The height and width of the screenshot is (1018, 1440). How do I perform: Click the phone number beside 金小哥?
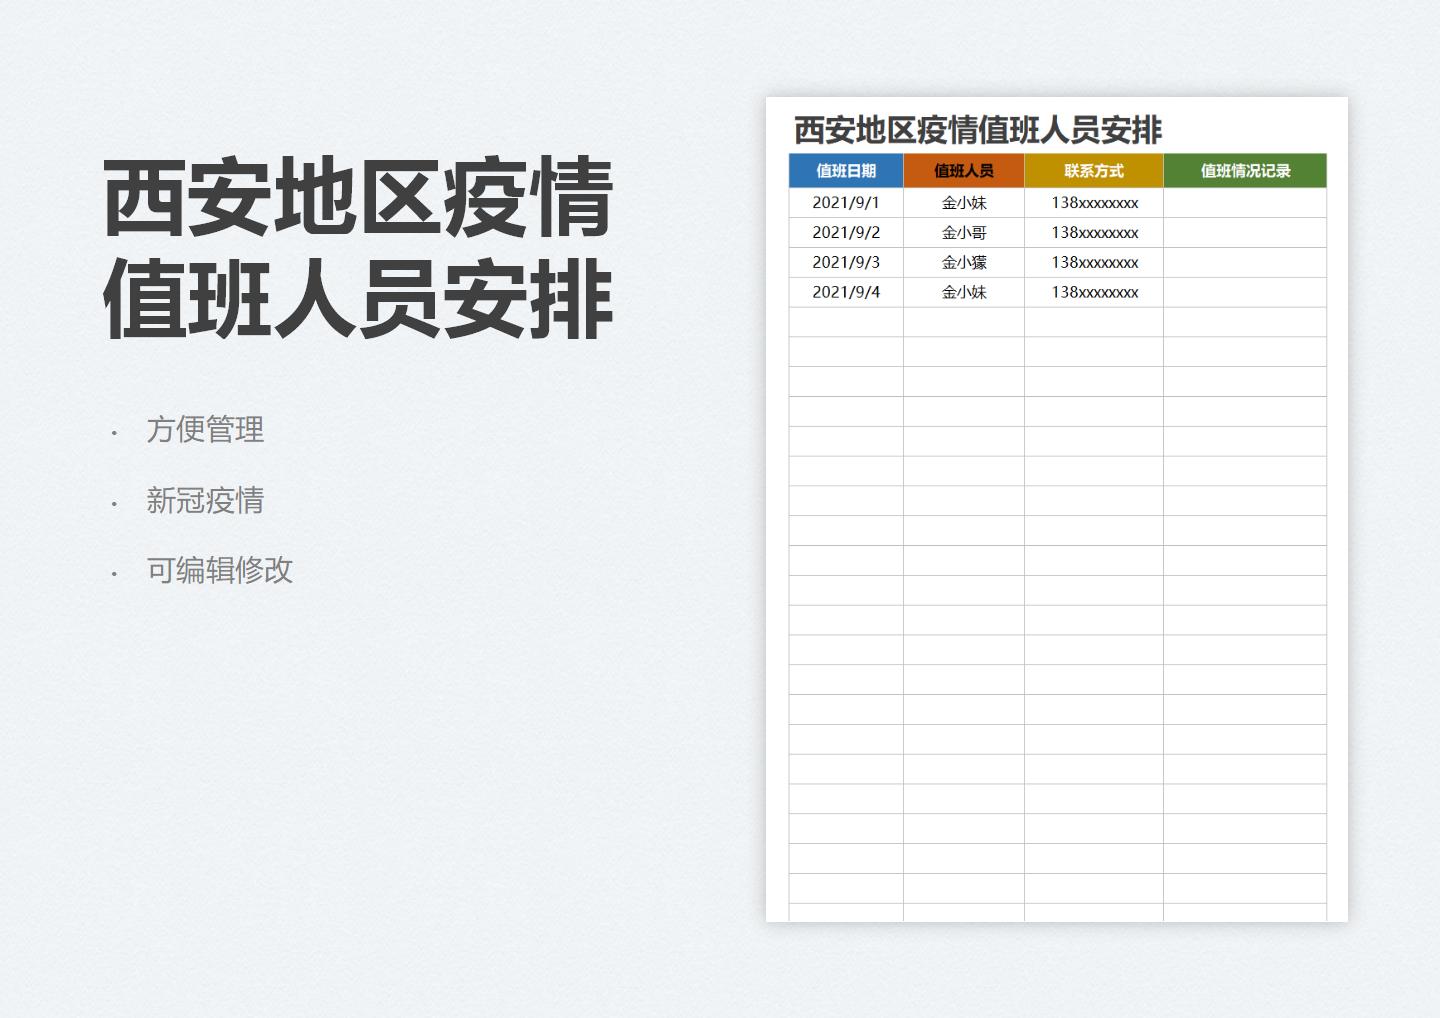[x=1094, y=232]
